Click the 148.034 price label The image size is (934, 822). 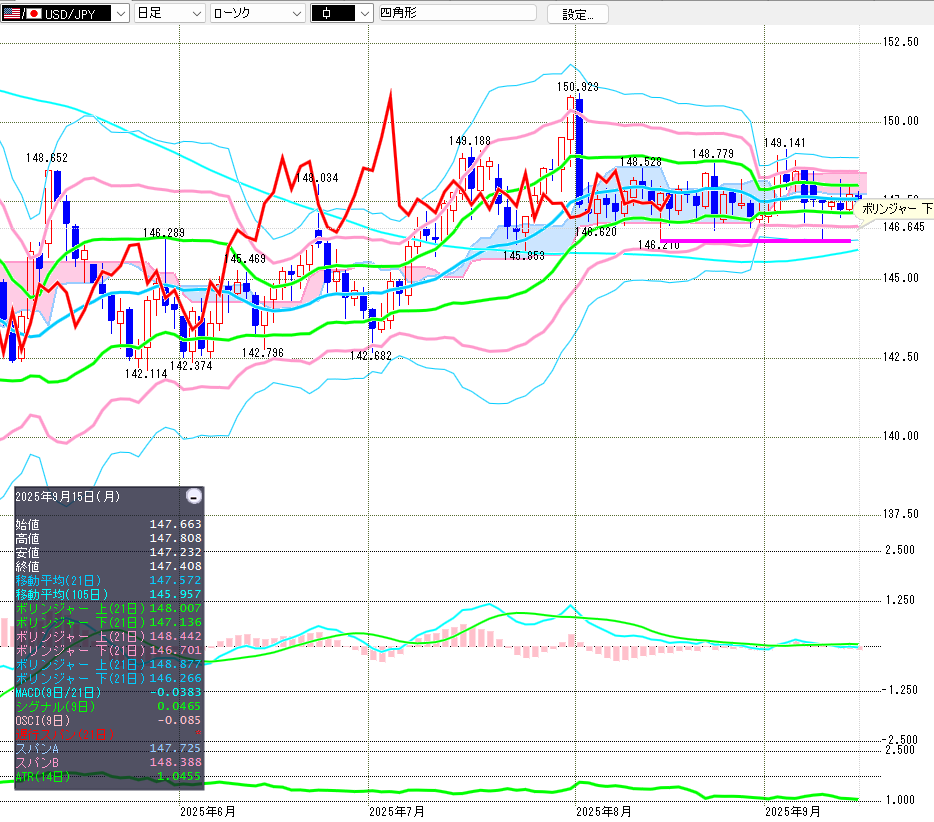coord(317,178)
